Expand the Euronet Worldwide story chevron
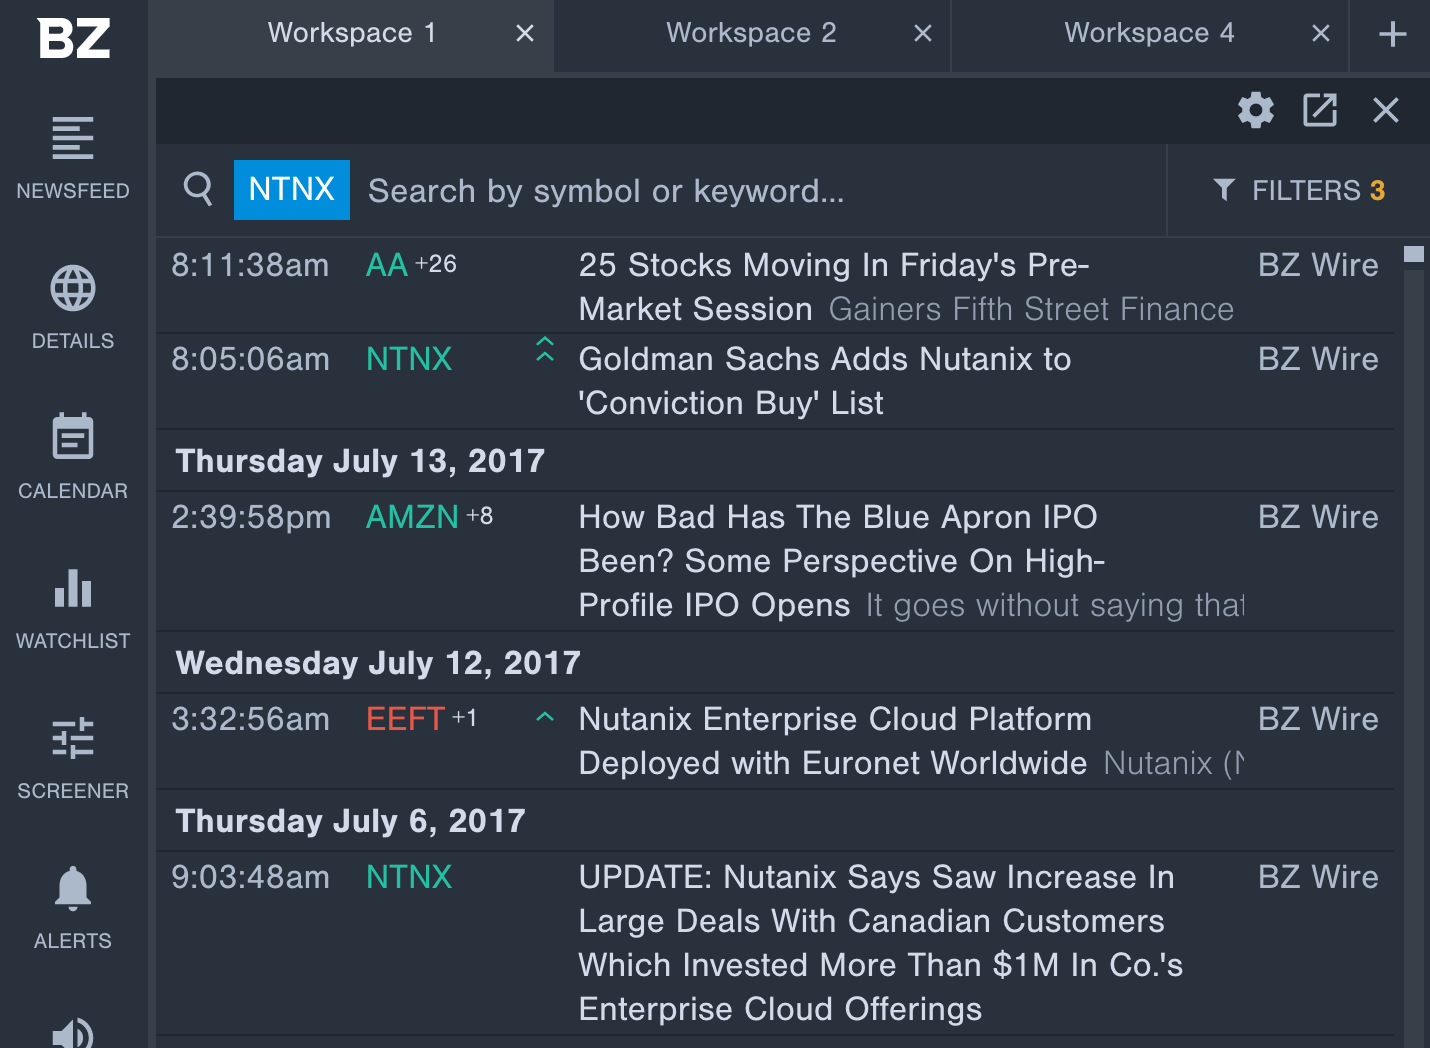 (x=545, y=717)
